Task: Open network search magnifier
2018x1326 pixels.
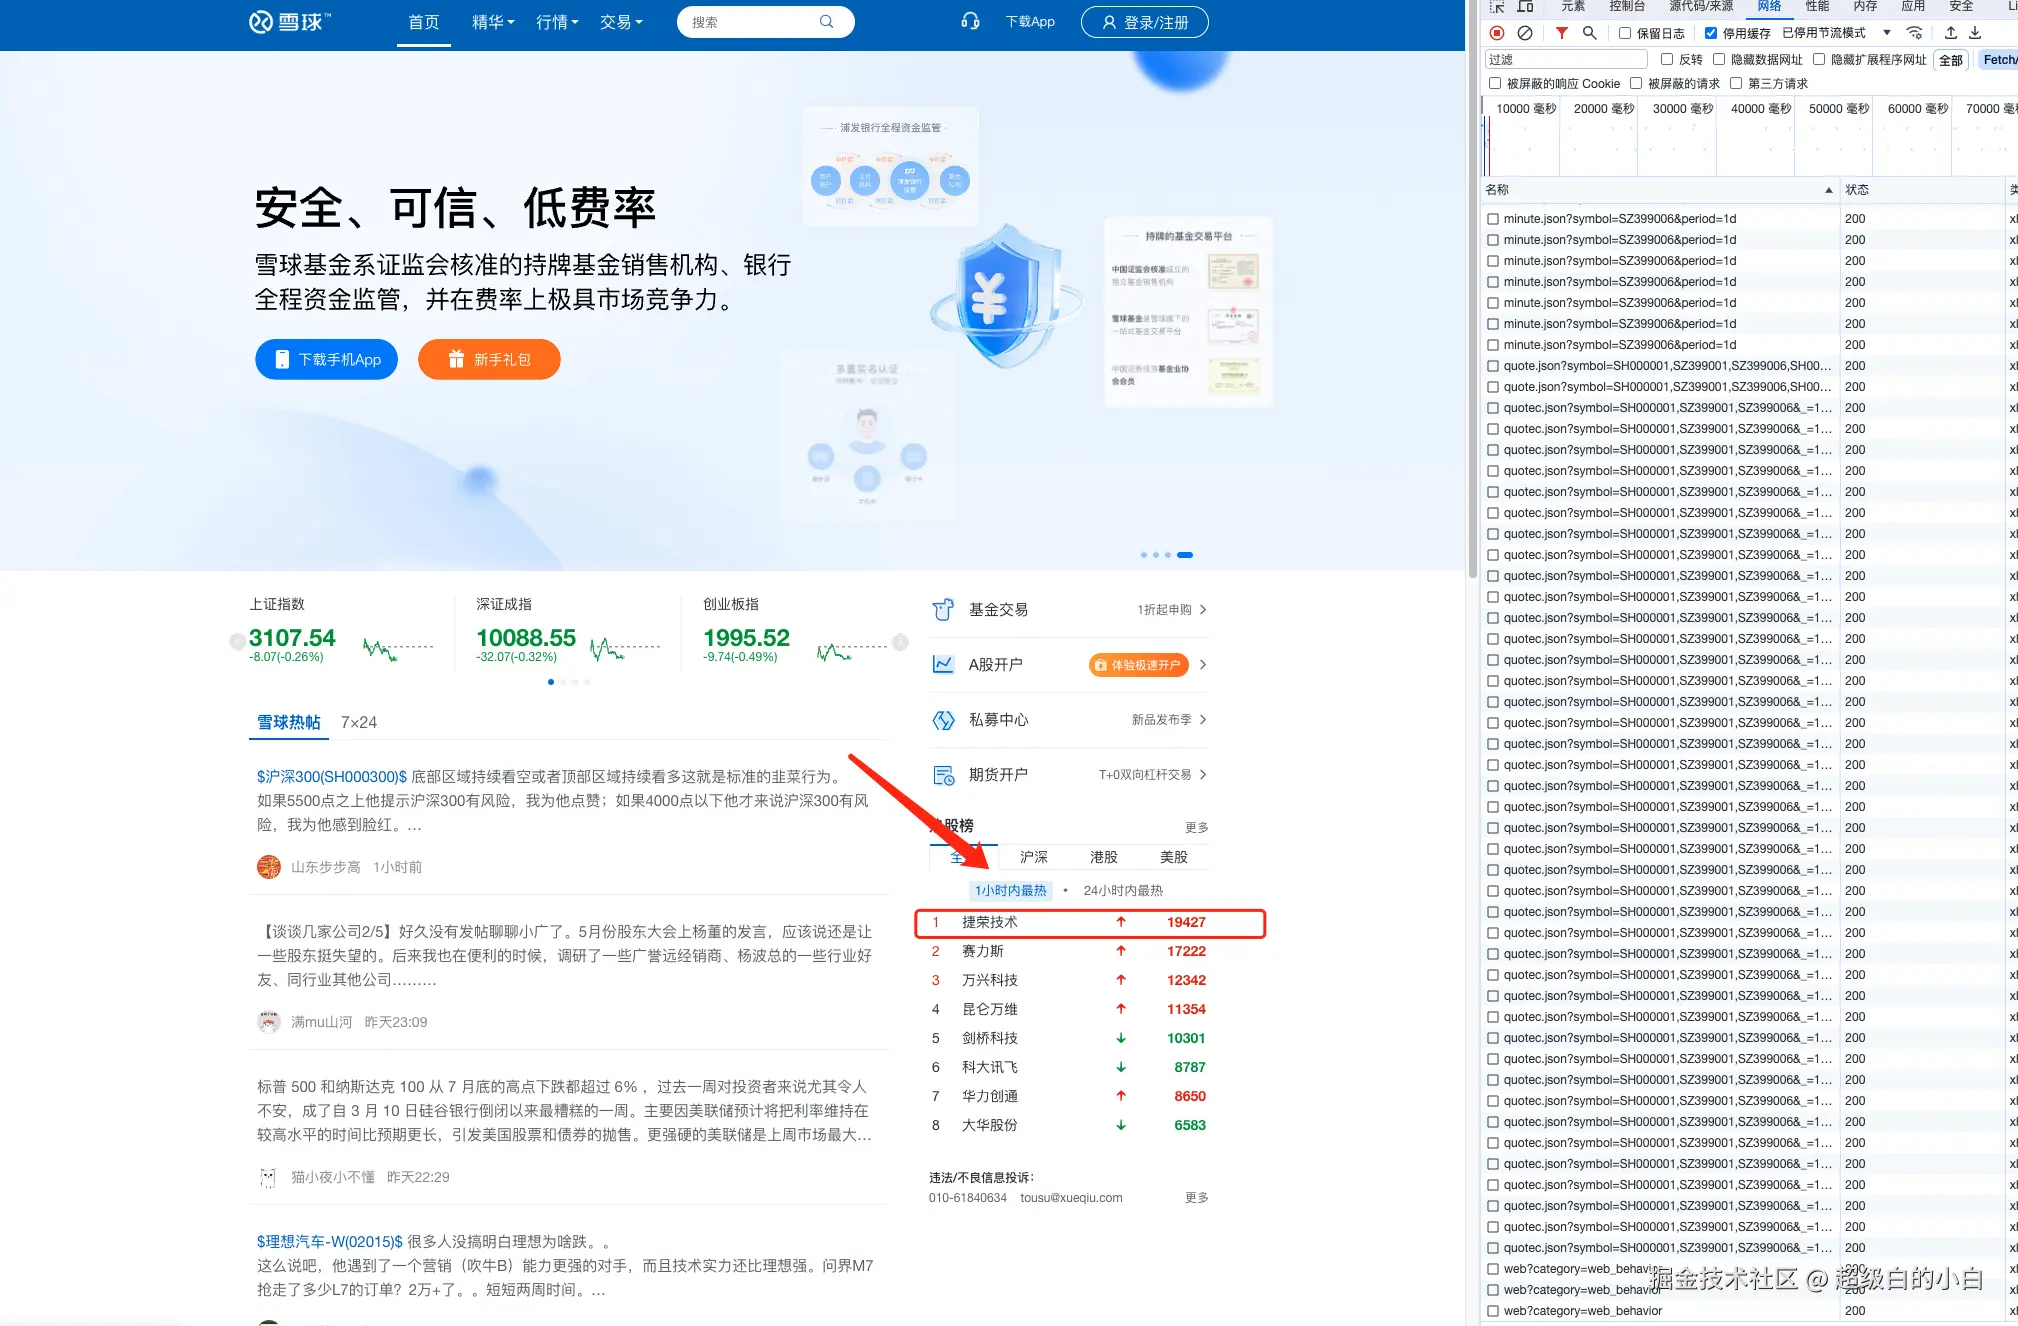Action: point(1589,33)
